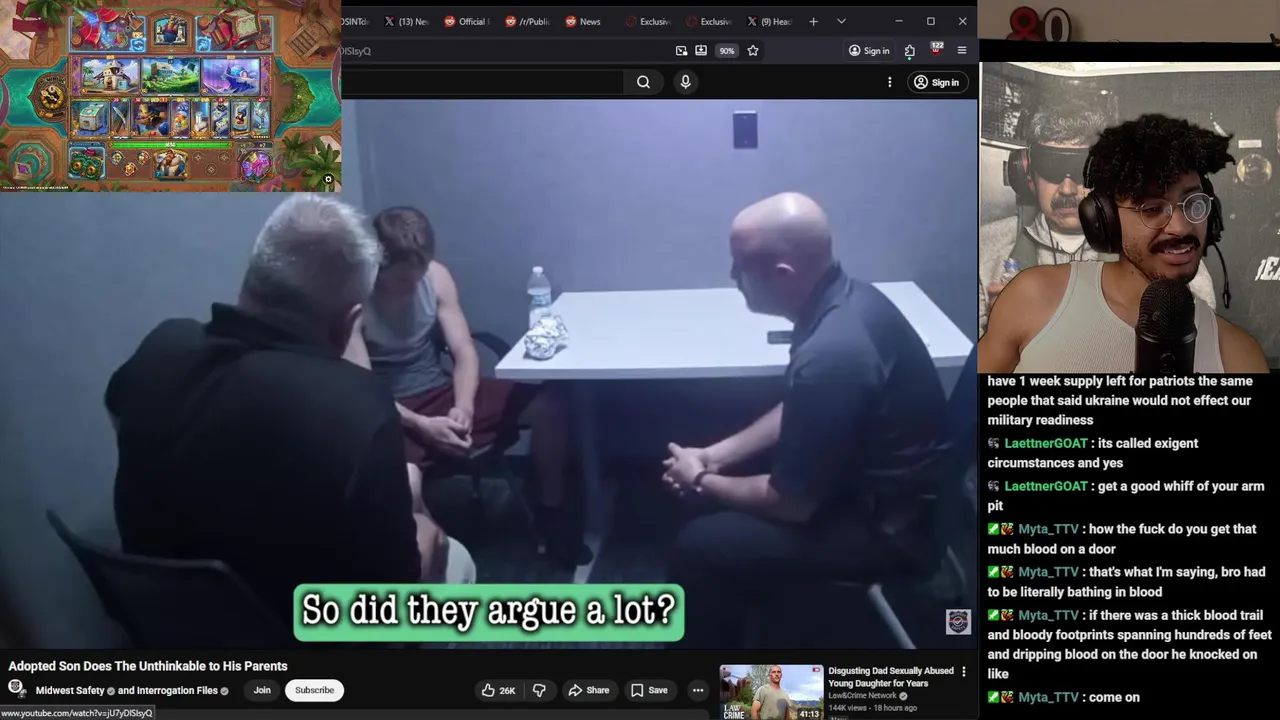Image resolution: width=1280 pixels, height=720 pixels.
Task: Click the card game overlay thumbnail
Action: [170, 95]
